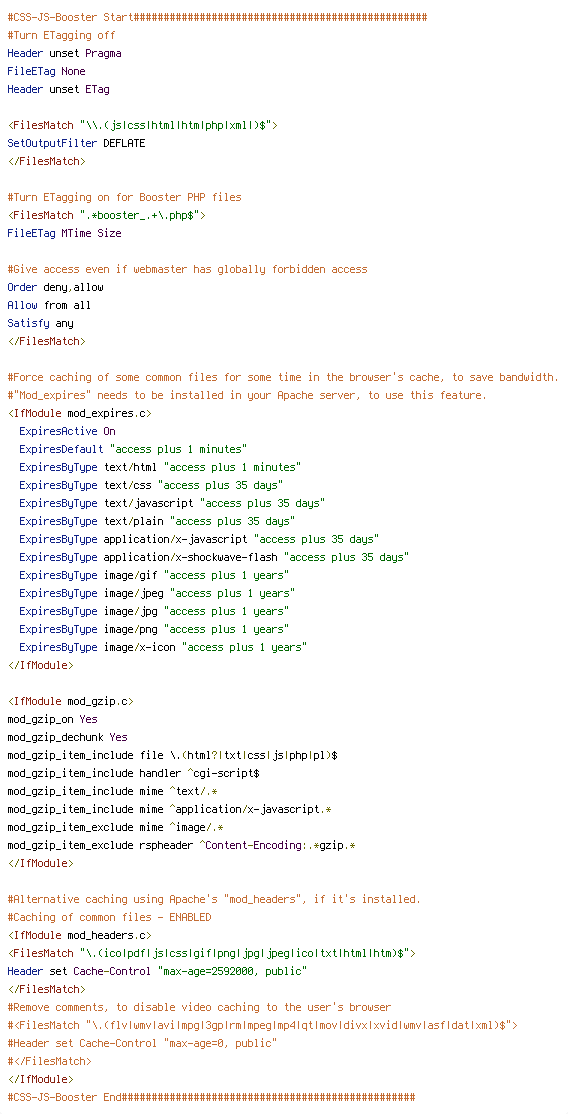Click 'ExpiresByType text/css' line

click(151, 485)
